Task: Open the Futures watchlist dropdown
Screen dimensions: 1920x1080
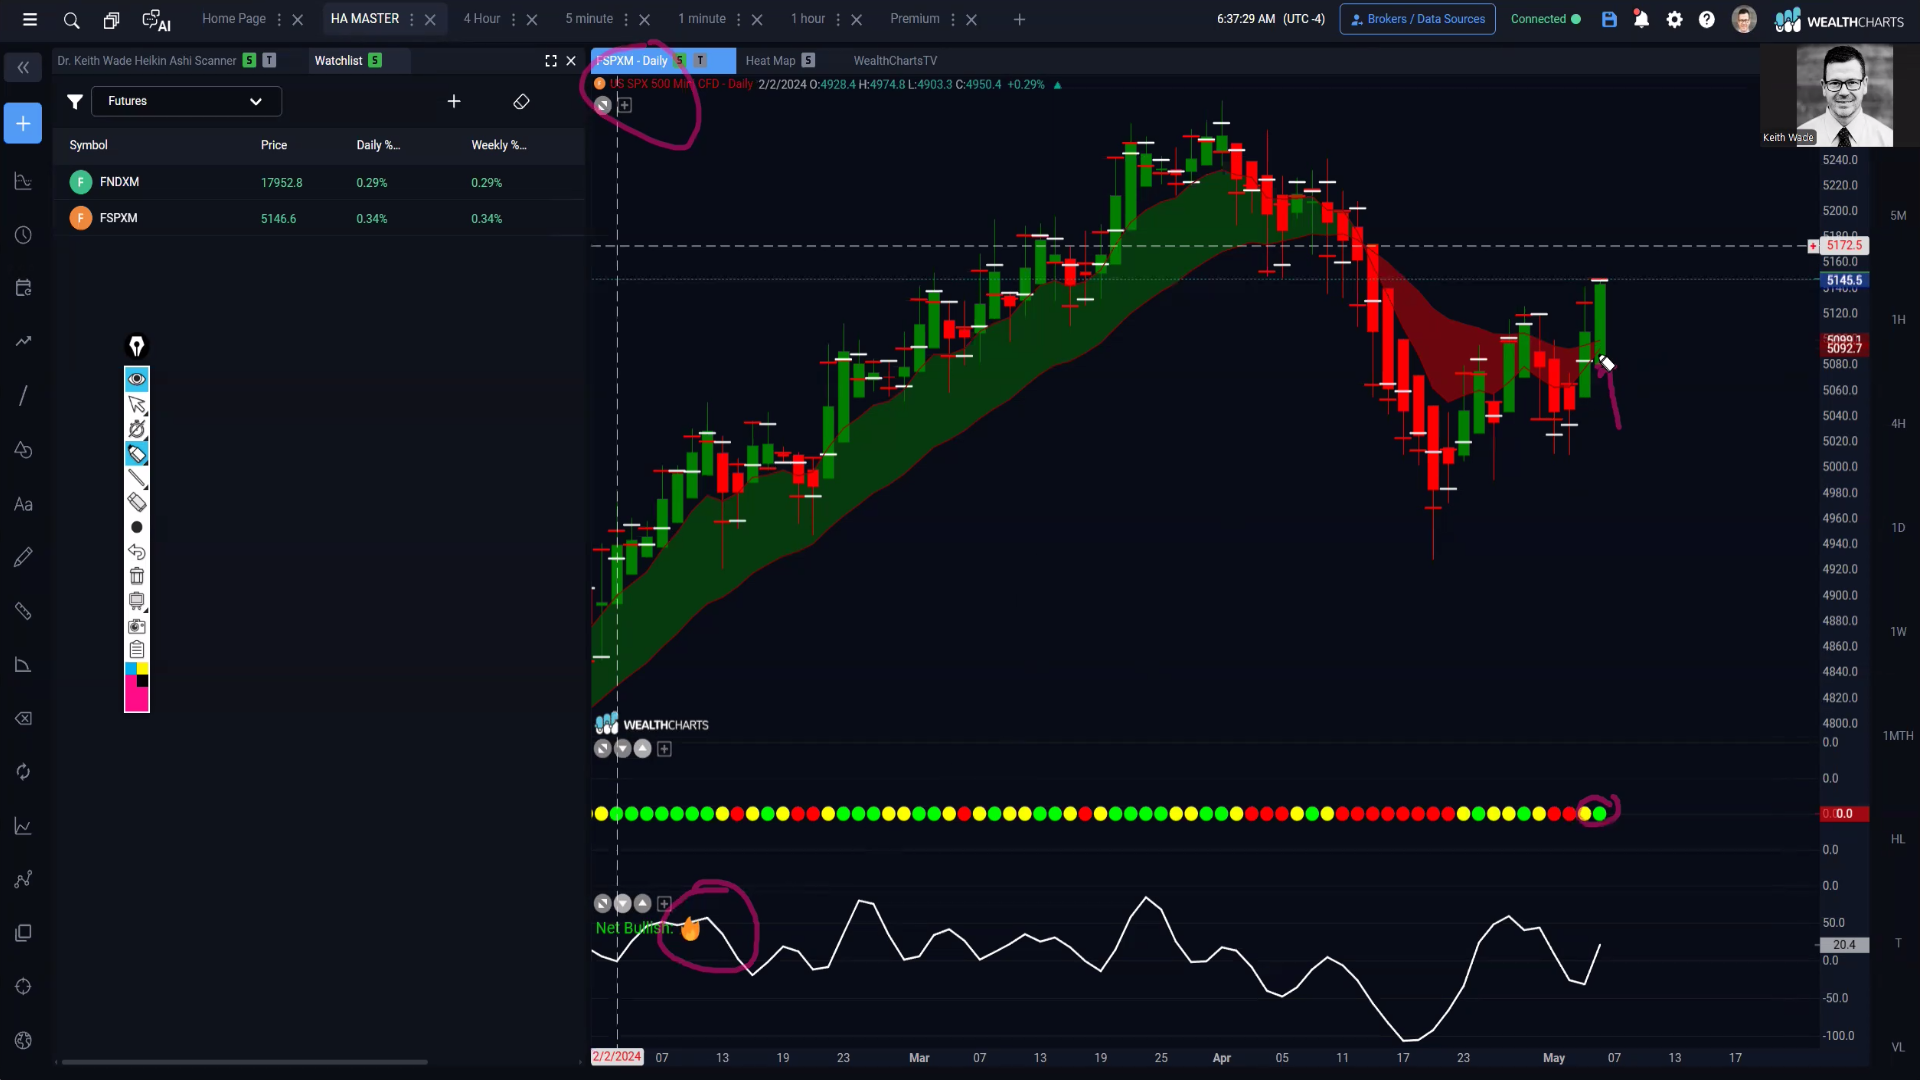Action: 186,101
